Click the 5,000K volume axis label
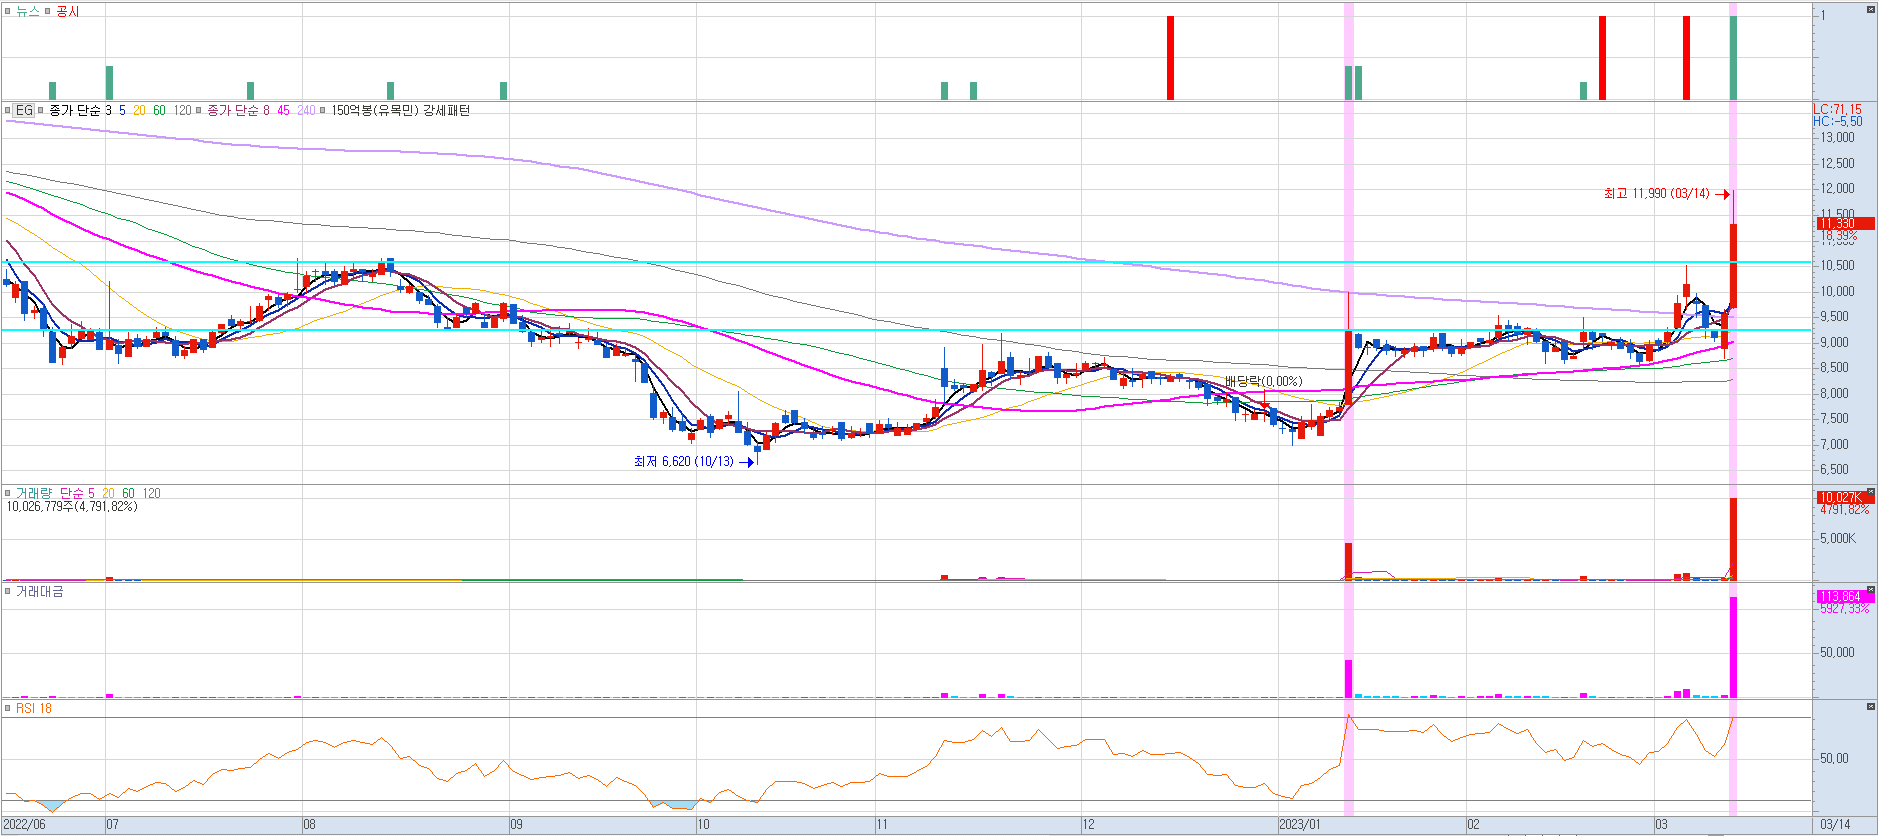Image resolution: width=1879 pixels, height=836 pixels. (x=1838, y=539)
